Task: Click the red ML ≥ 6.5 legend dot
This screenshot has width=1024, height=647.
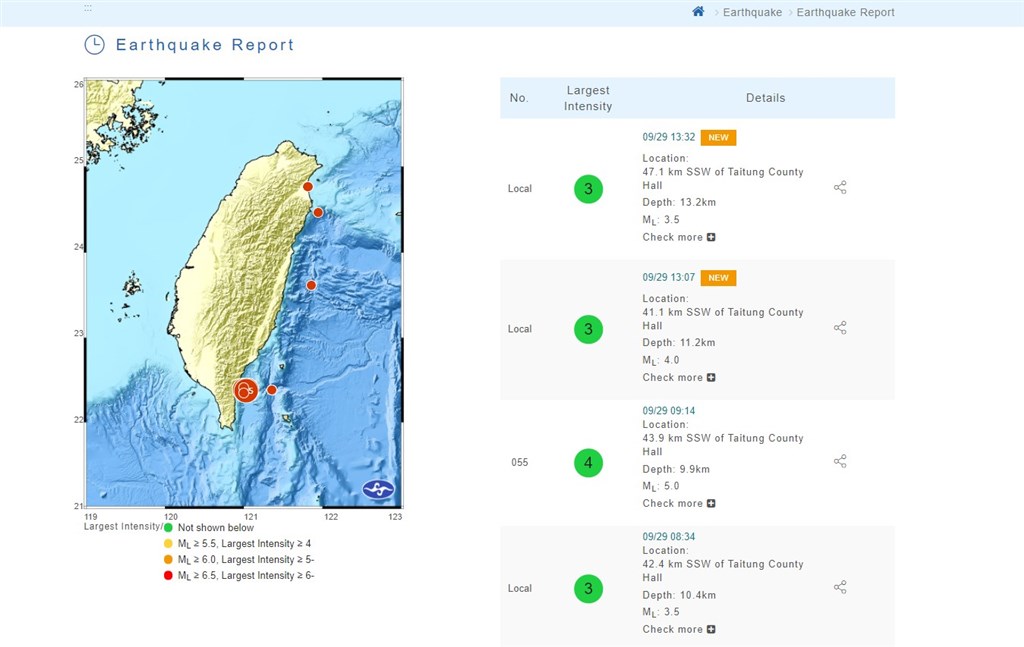Action: click(x=168, y=575)
